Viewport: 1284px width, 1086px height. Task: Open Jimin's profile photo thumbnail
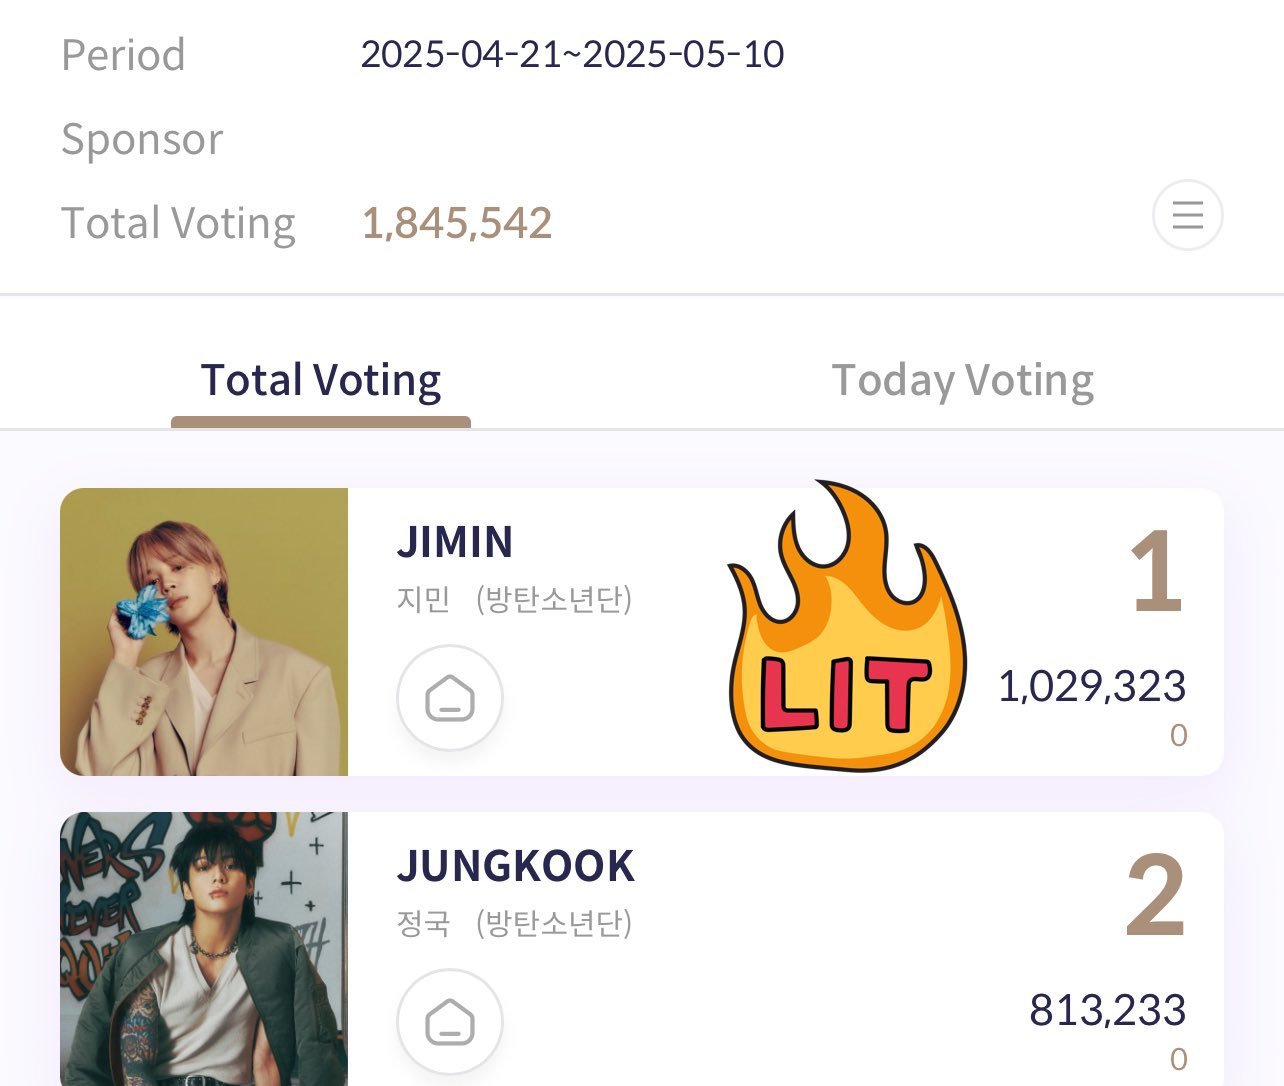pyautogui.click(x=204, y=632)
